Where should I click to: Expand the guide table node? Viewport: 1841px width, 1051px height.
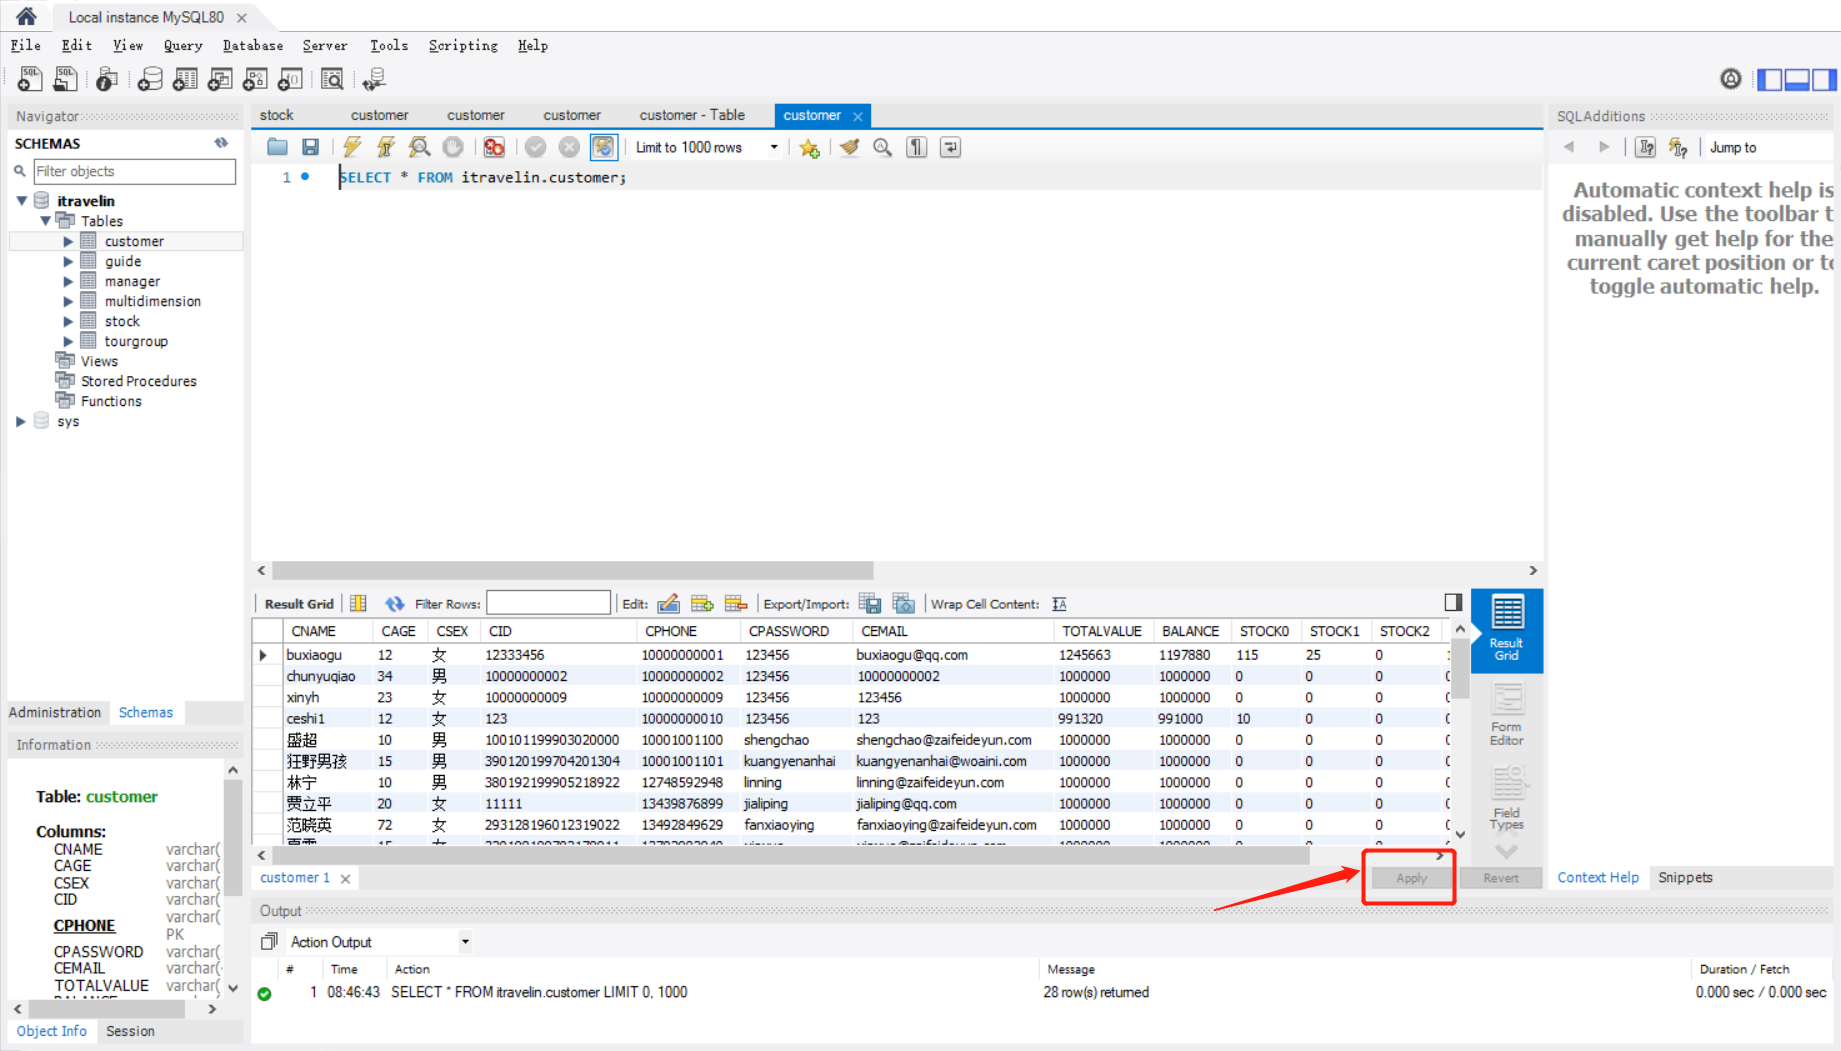click(68, 261)
